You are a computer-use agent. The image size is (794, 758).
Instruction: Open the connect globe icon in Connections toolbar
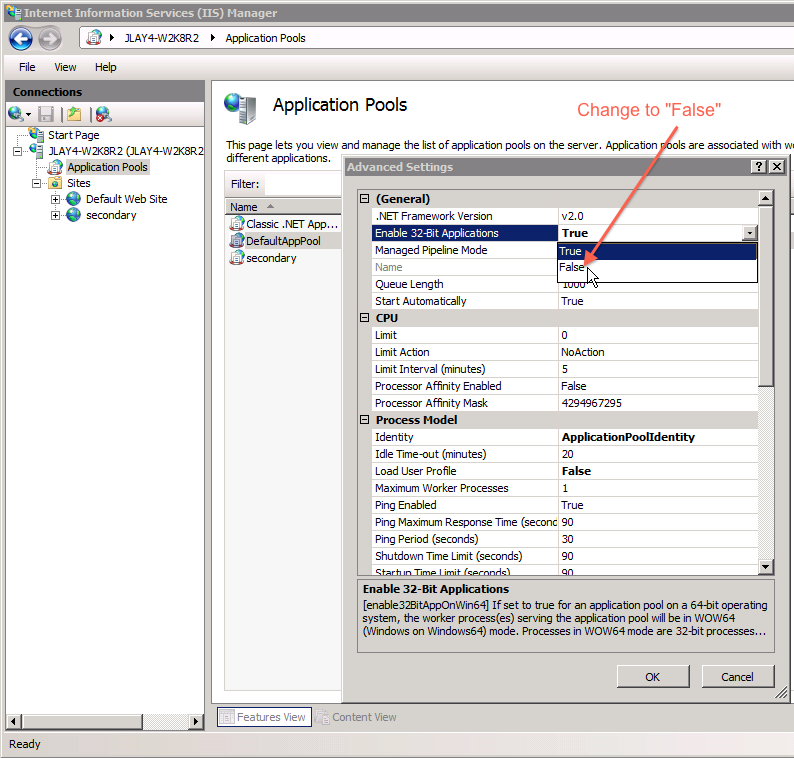[x=16, y=114]
